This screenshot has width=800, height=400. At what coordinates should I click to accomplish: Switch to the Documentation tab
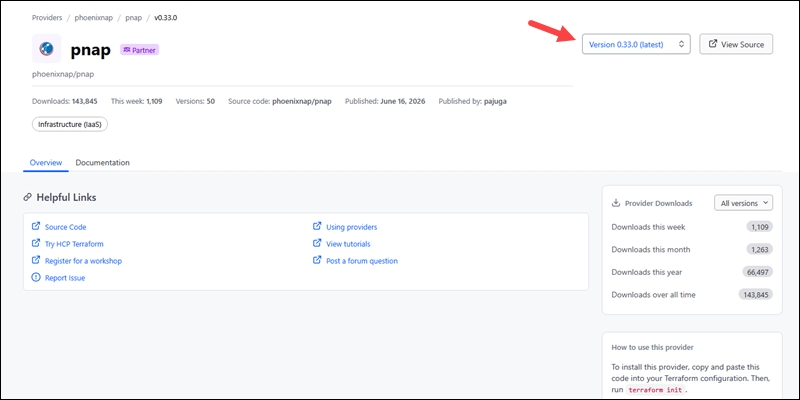point(103,163)
